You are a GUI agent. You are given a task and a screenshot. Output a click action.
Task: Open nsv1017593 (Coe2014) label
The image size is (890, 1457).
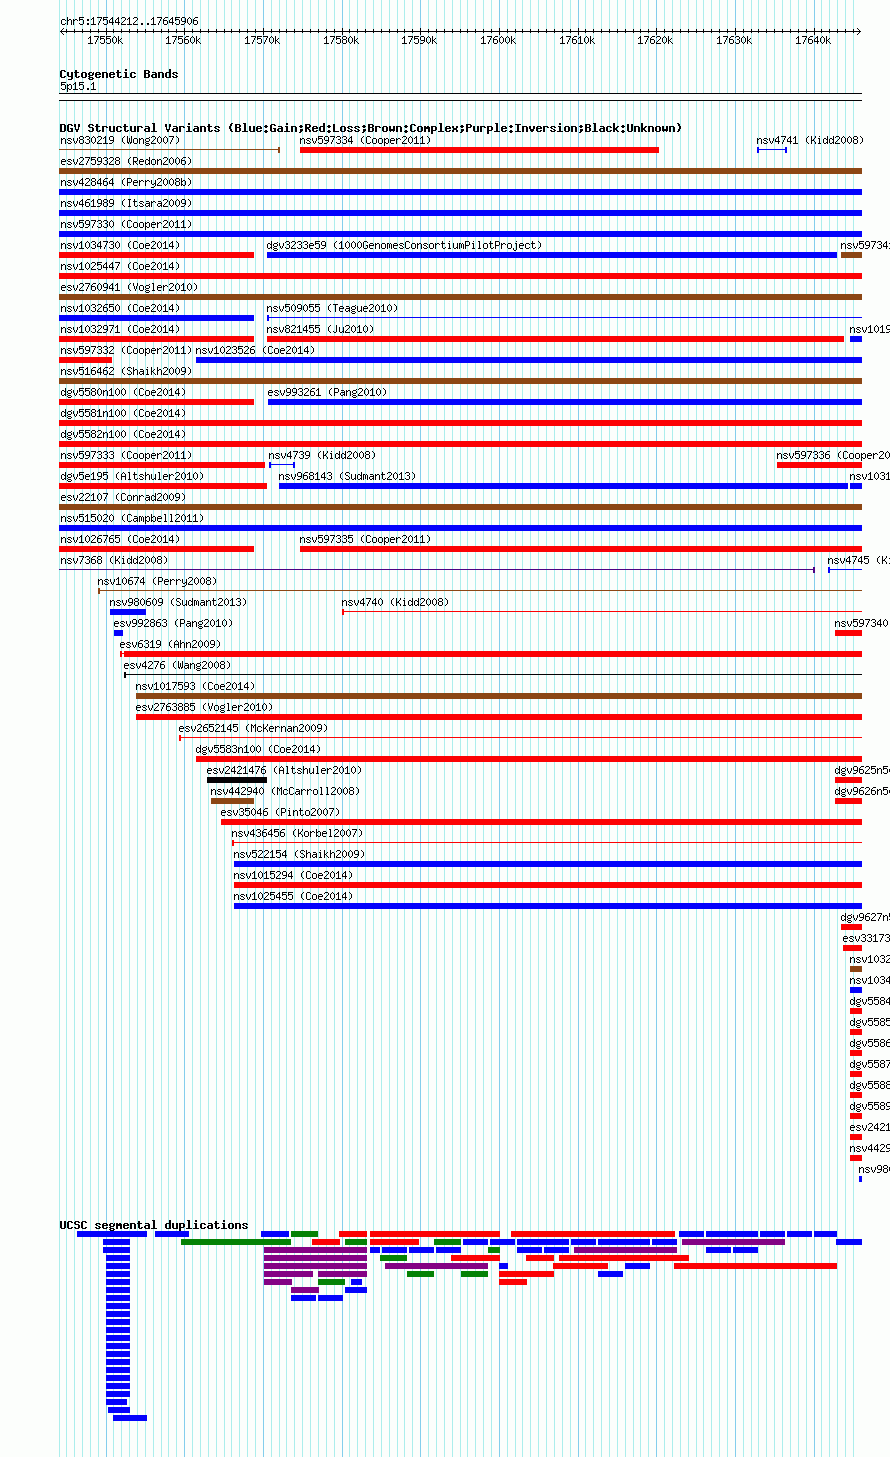(195, 686)
